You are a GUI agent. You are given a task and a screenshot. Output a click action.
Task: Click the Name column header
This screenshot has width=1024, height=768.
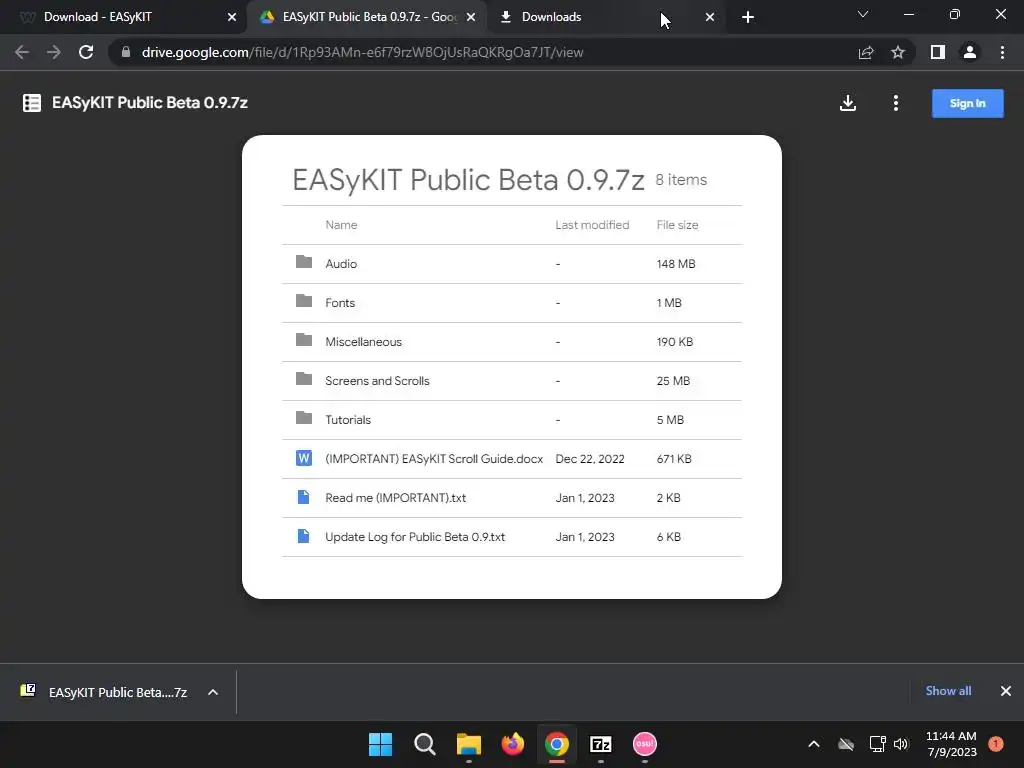[x=341, y=225]
